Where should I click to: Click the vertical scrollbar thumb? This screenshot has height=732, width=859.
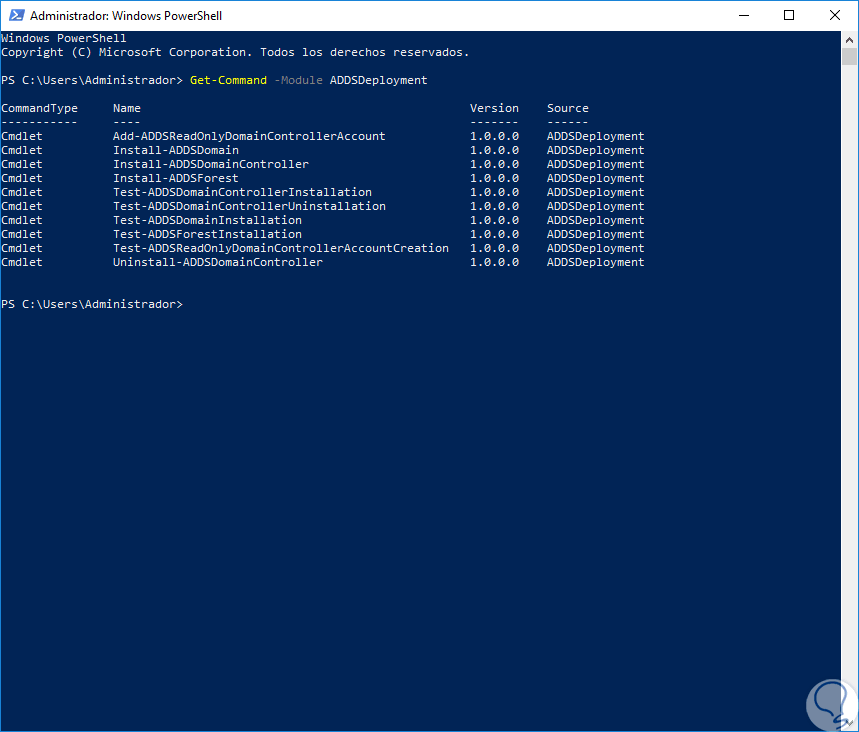coord(849,56)
